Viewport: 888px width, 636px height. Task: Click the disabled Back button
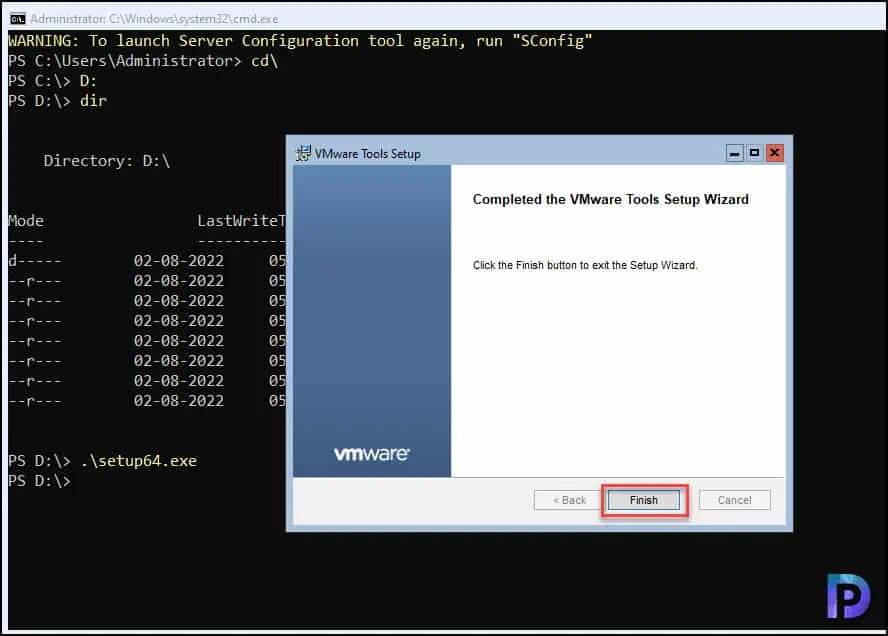(569, 500)
